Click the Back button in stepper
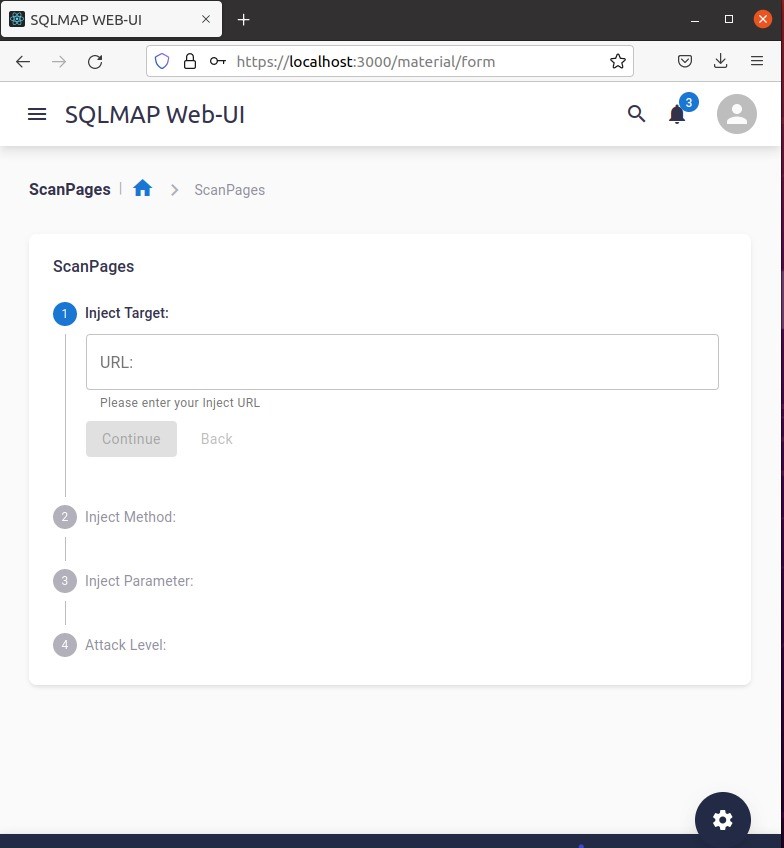Screen dimensions: 784x848 click(x=216, y=439)
